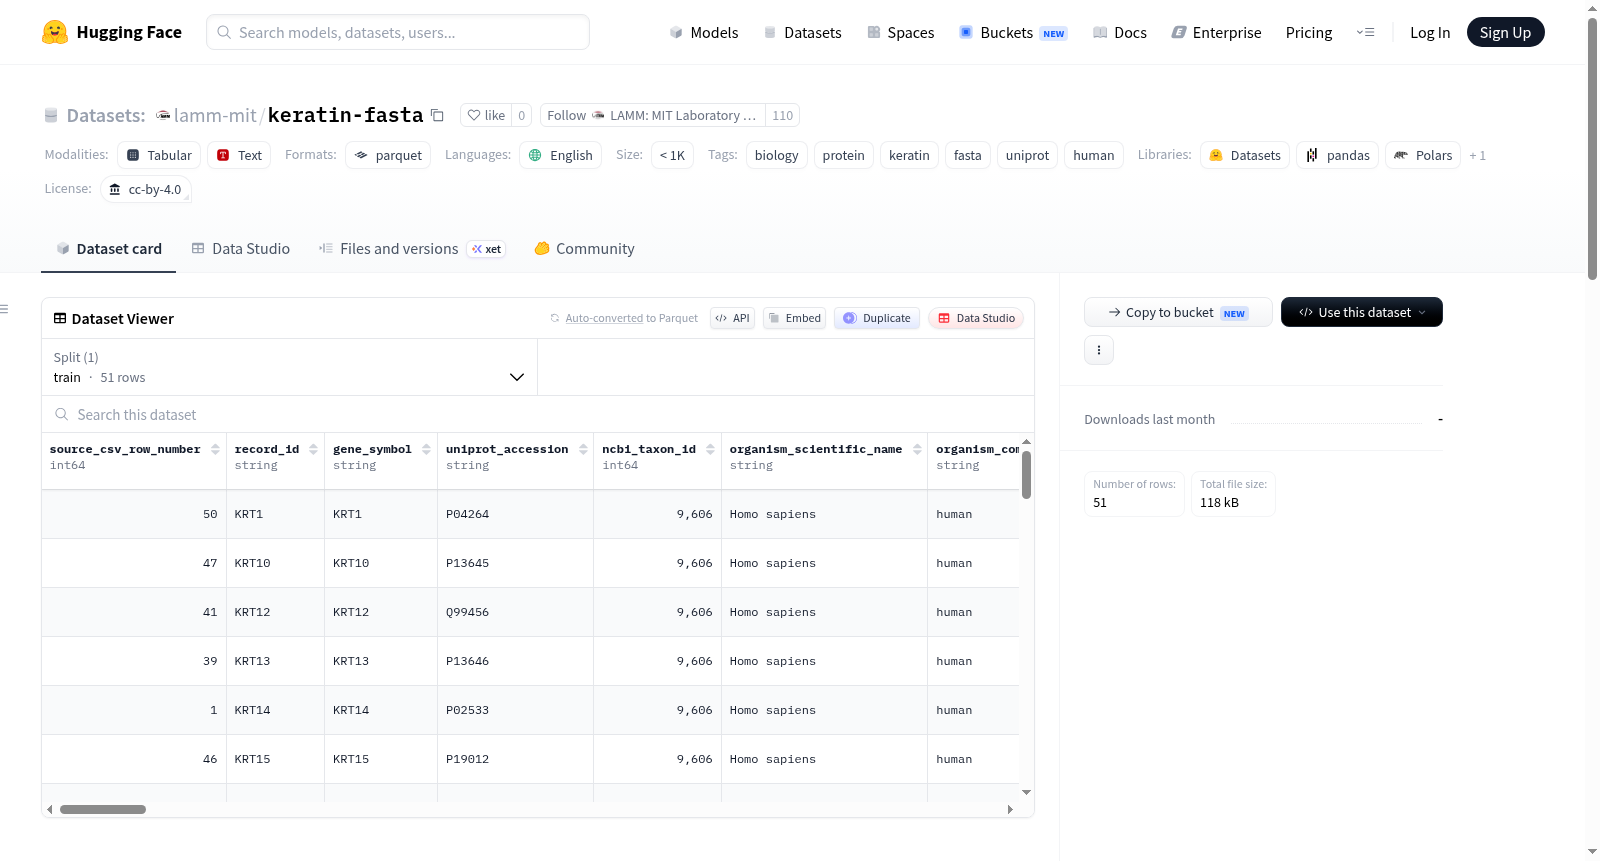This screenshot has height=861, width=1600.
Task: Open Models in top navigation
Action: (x=703, y=32)
